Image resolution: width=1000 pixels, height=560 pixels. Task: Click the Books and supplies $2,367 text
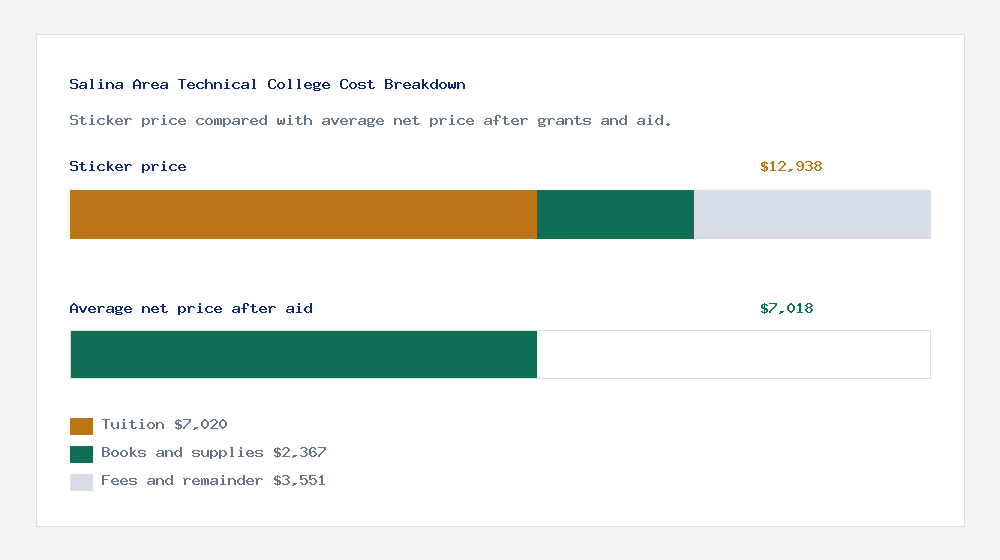coord(214,452)
